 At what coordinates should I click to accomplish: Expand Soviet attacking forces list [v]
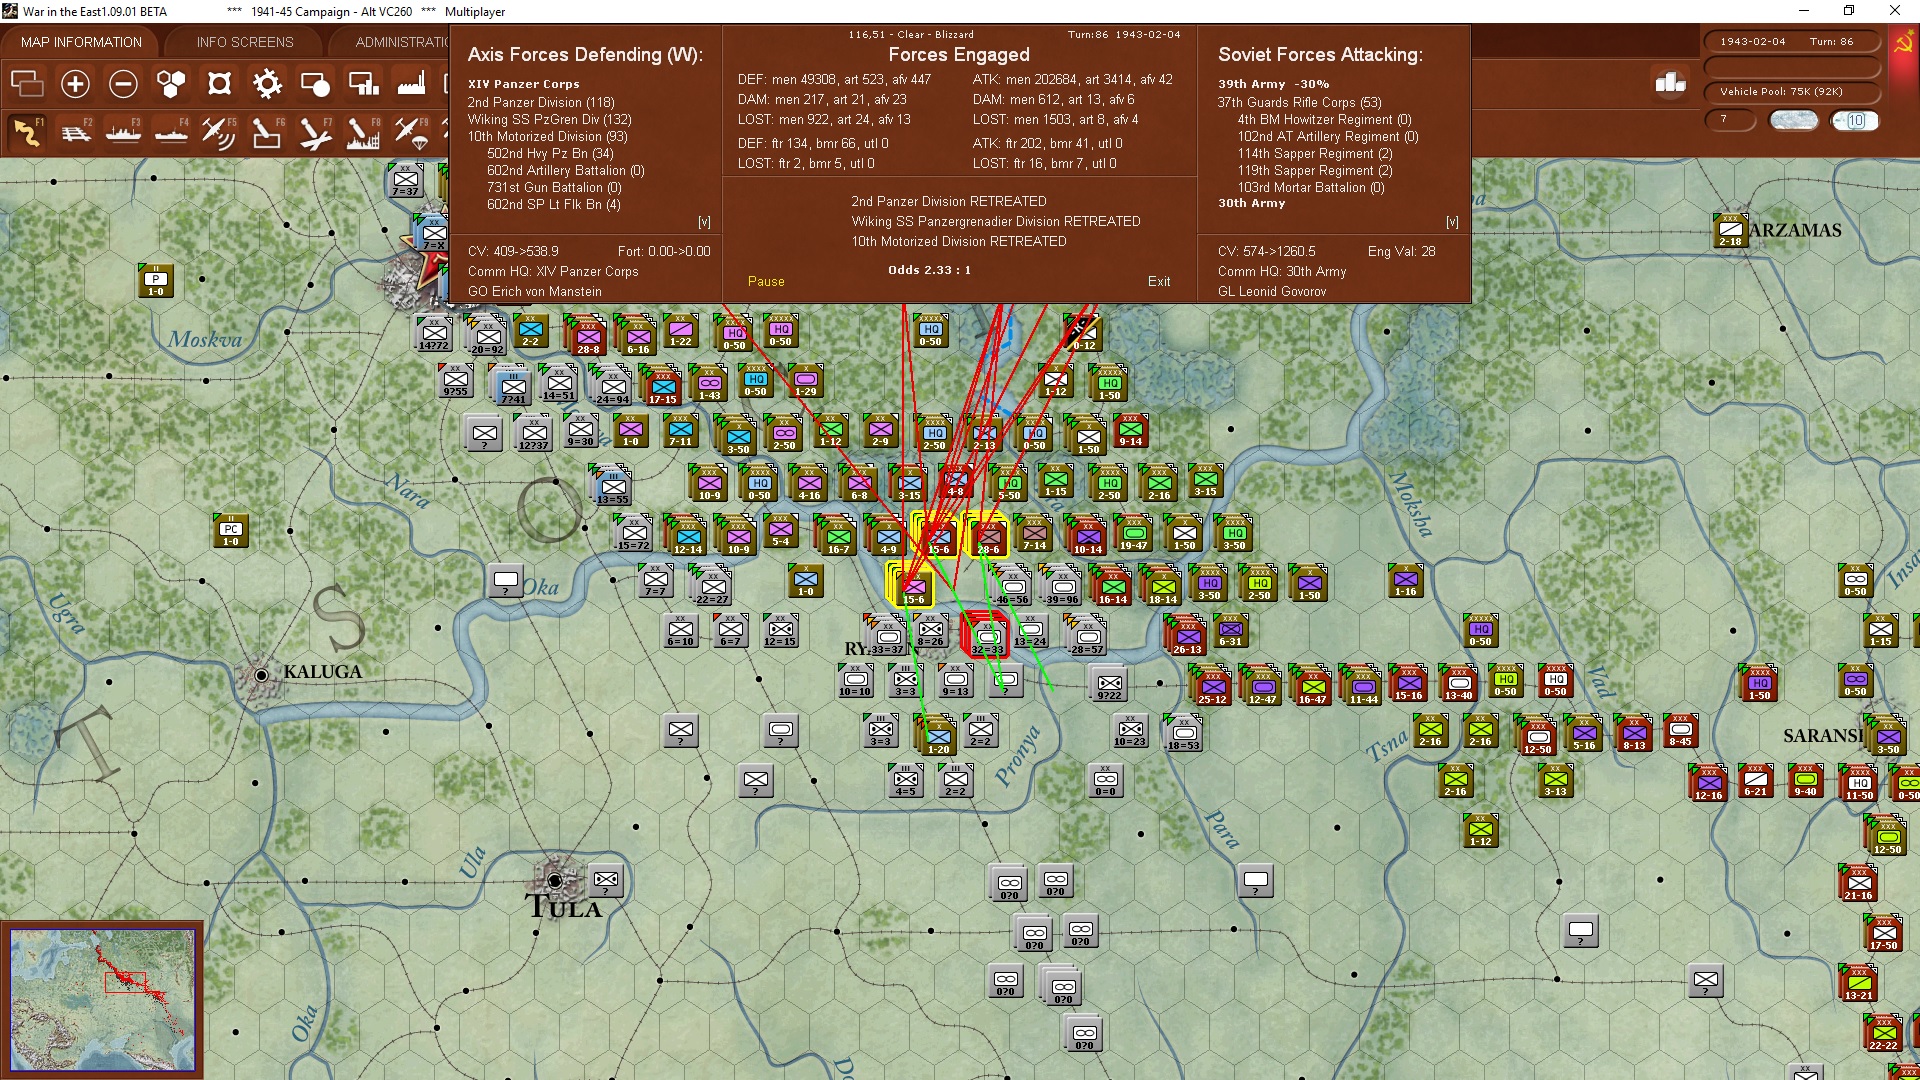click(x=1452, y=222)
